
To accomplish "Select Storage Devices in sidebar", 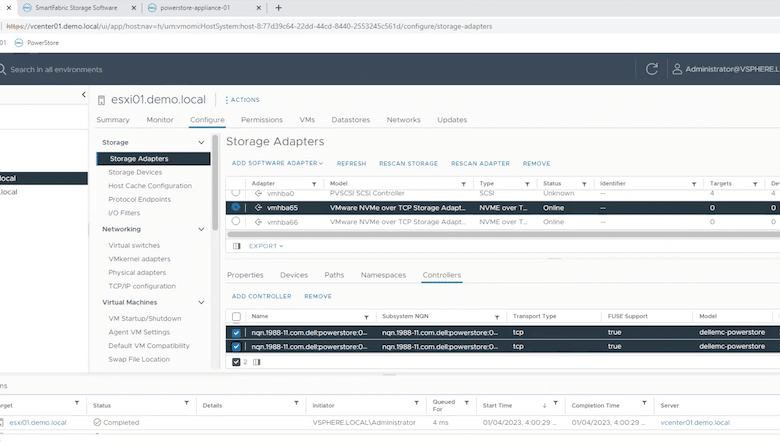I will click(x=135, y=172).
